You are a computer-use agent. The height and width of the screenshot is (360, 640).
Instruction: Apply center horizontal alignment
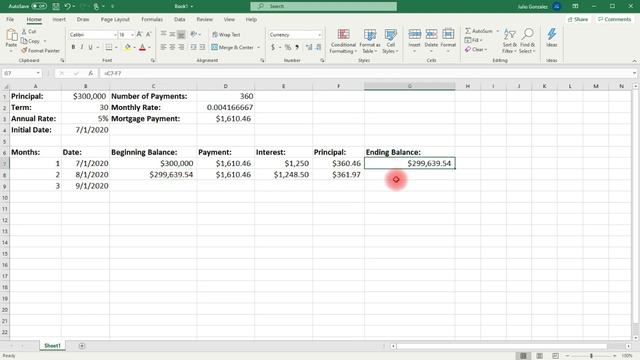coord(172,47)
